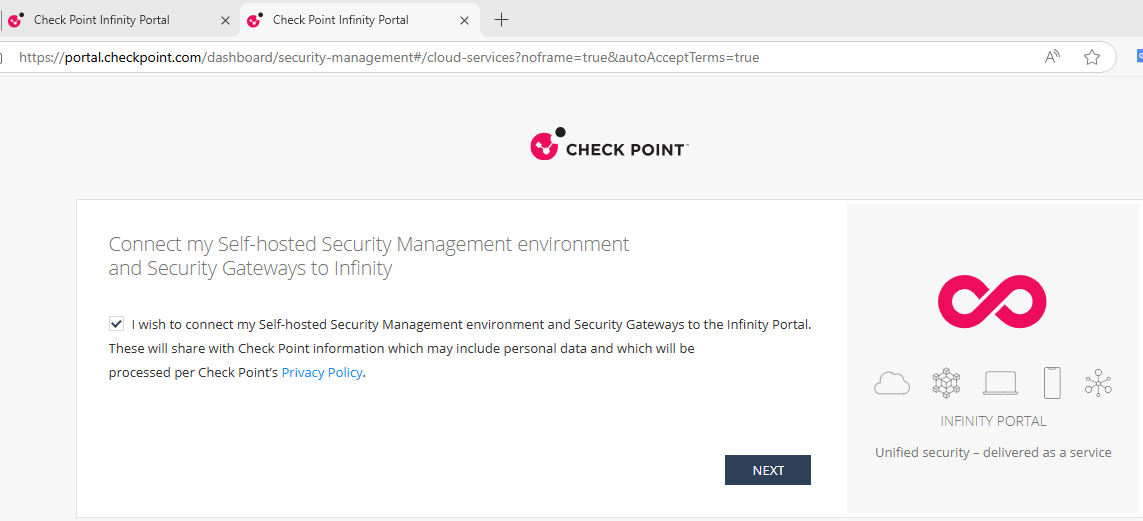The image size is (1143, 521).
Task: Click the network cube icon
Action: (945, 383)
